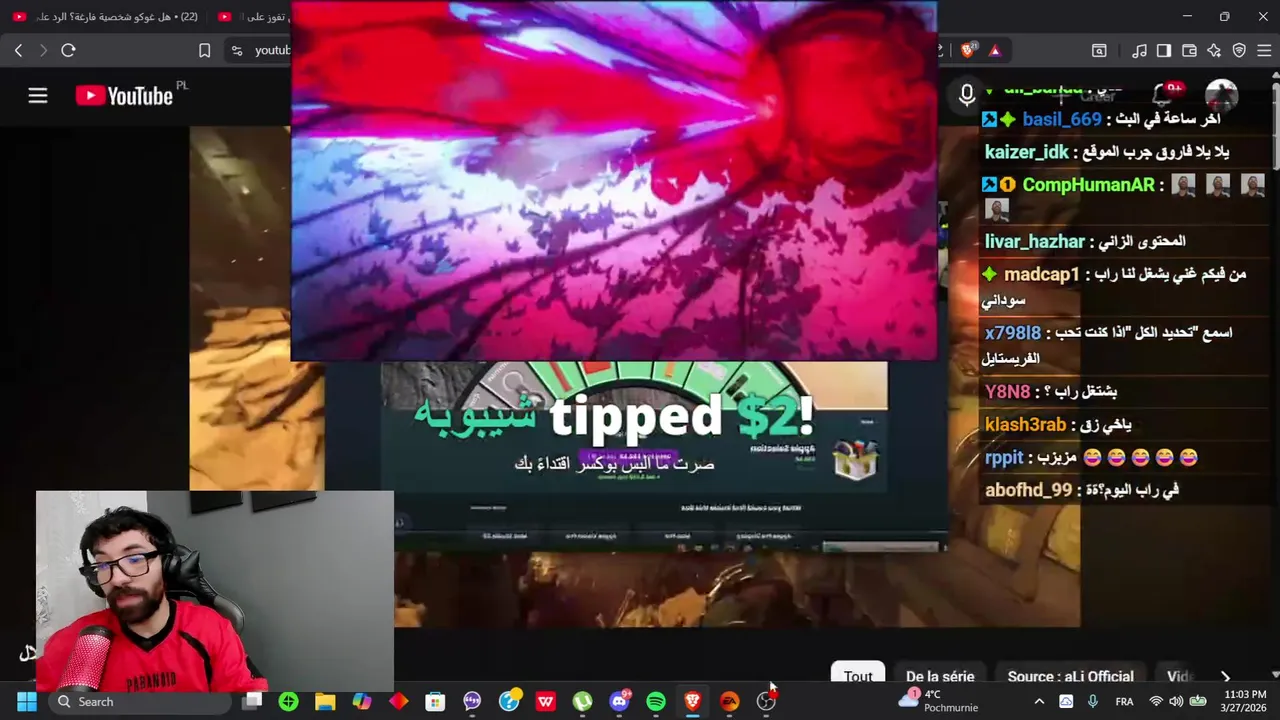Open OBS Studio from the taskbar
This screenshot has height=720, width=1280.
[x=766, y=701]
